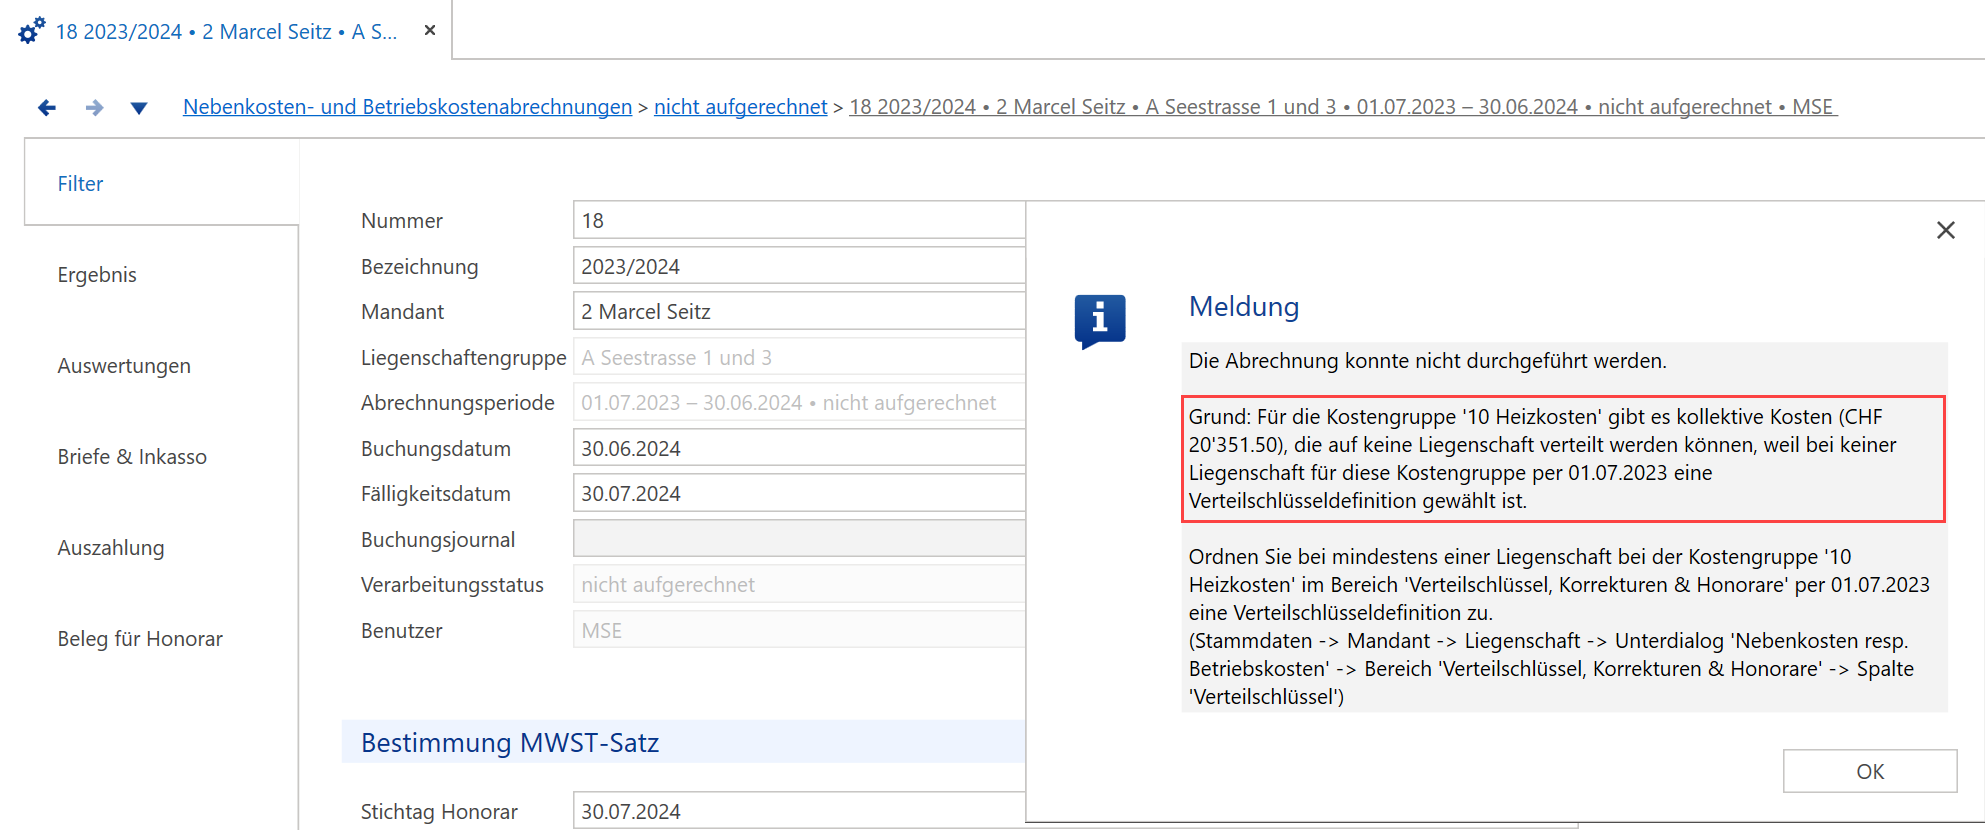Click the Nummer input field

[799, 220]
